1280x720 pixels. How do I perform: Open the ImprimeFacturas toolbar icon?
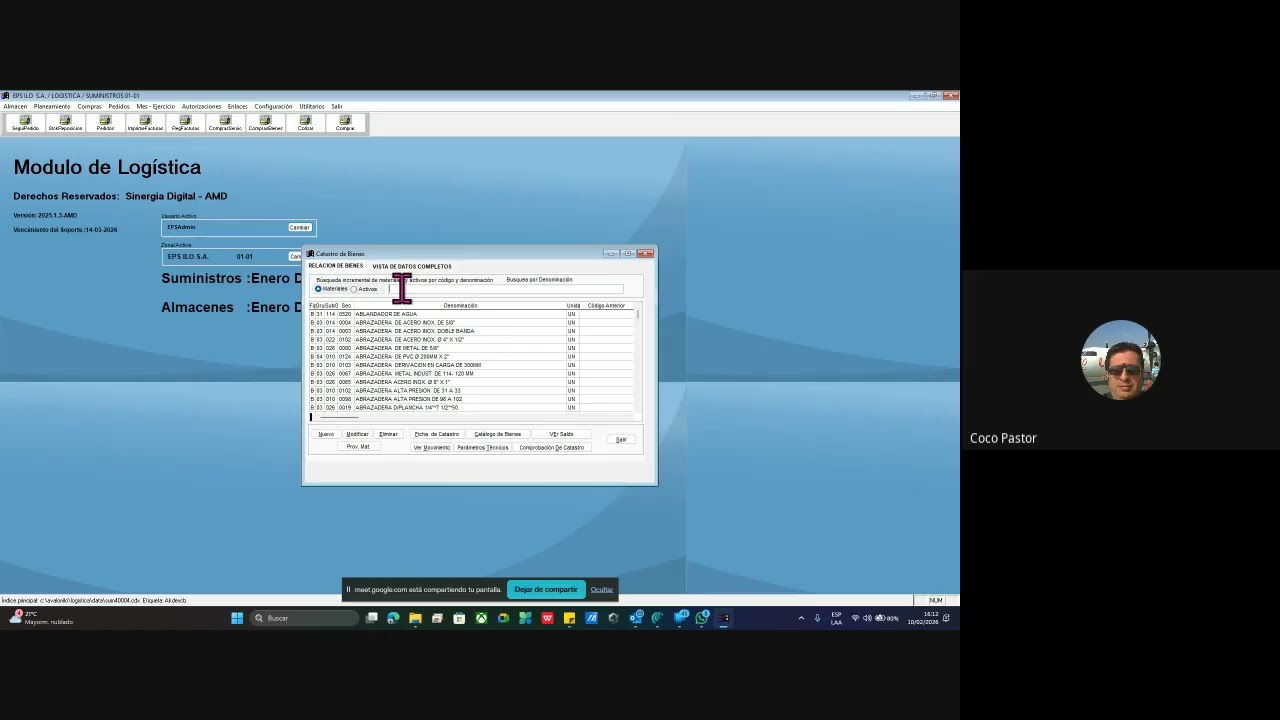tap(145, 122)
